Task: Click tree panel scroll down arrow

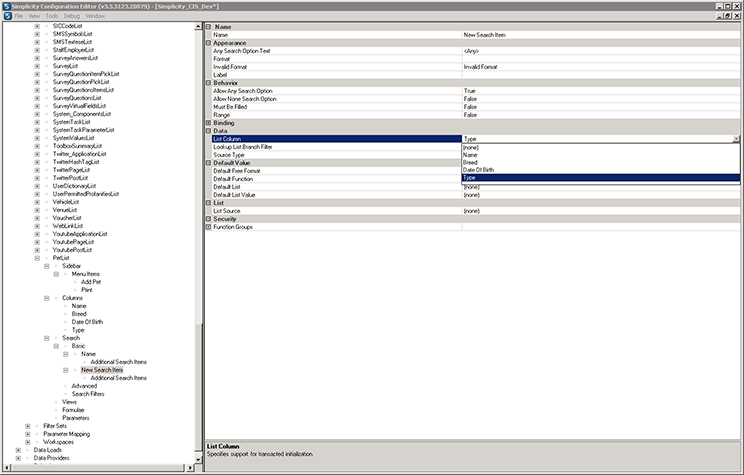Action: pos(198,459)
